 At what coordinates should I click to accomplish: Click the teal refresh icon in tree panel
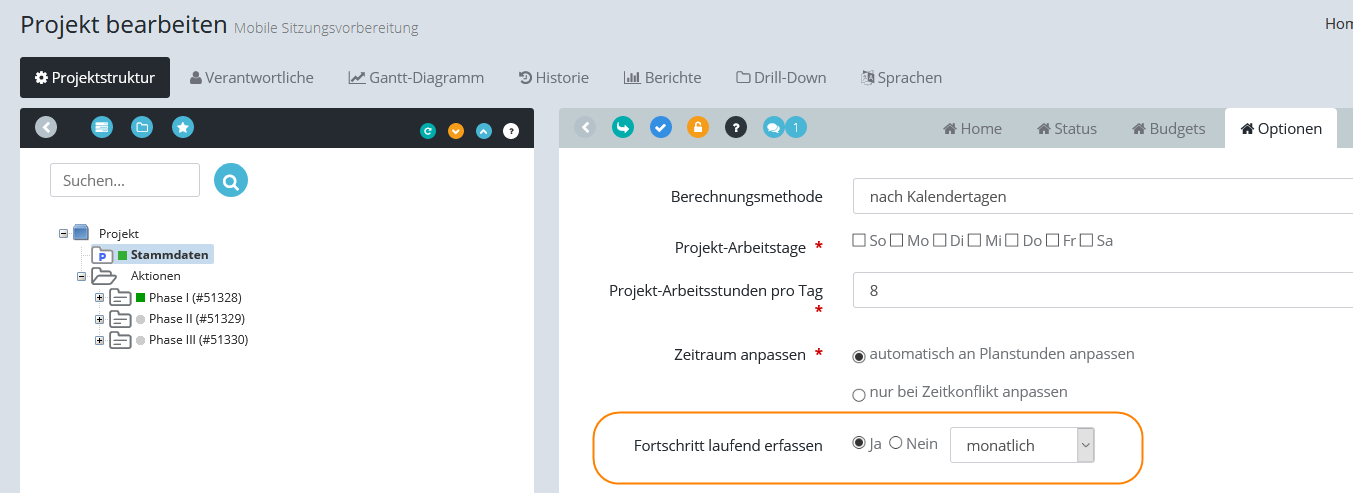(x=428, y=131)
